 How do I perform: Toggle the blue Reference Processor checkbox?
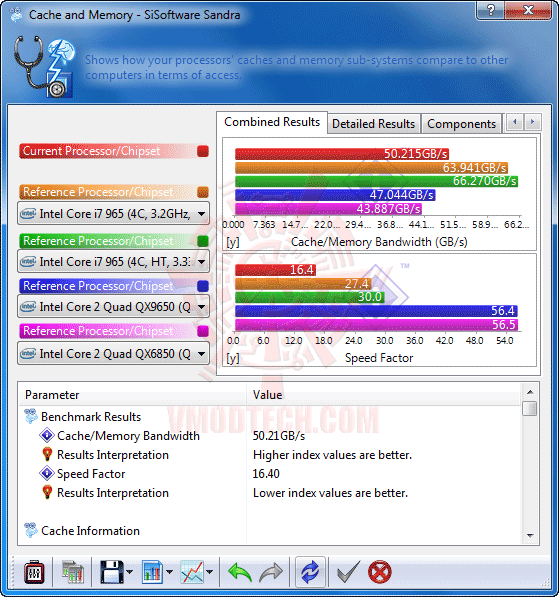coord(203,286)
